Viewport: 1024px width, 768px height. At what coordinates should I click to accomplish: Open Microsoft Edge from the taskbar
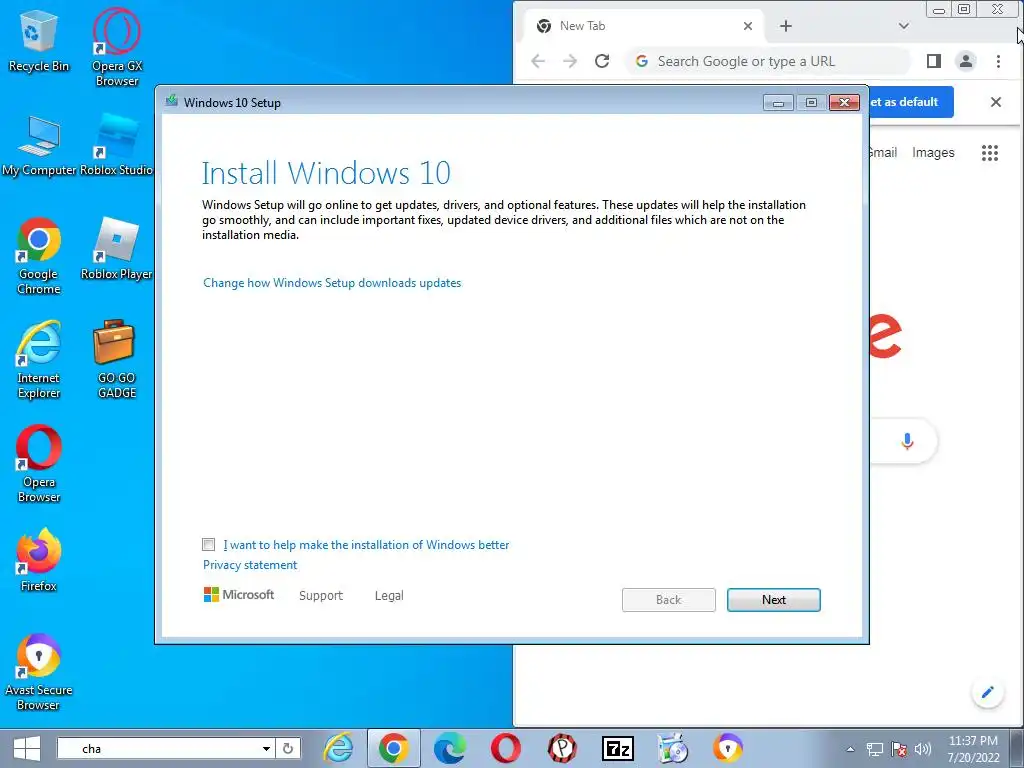449,748
